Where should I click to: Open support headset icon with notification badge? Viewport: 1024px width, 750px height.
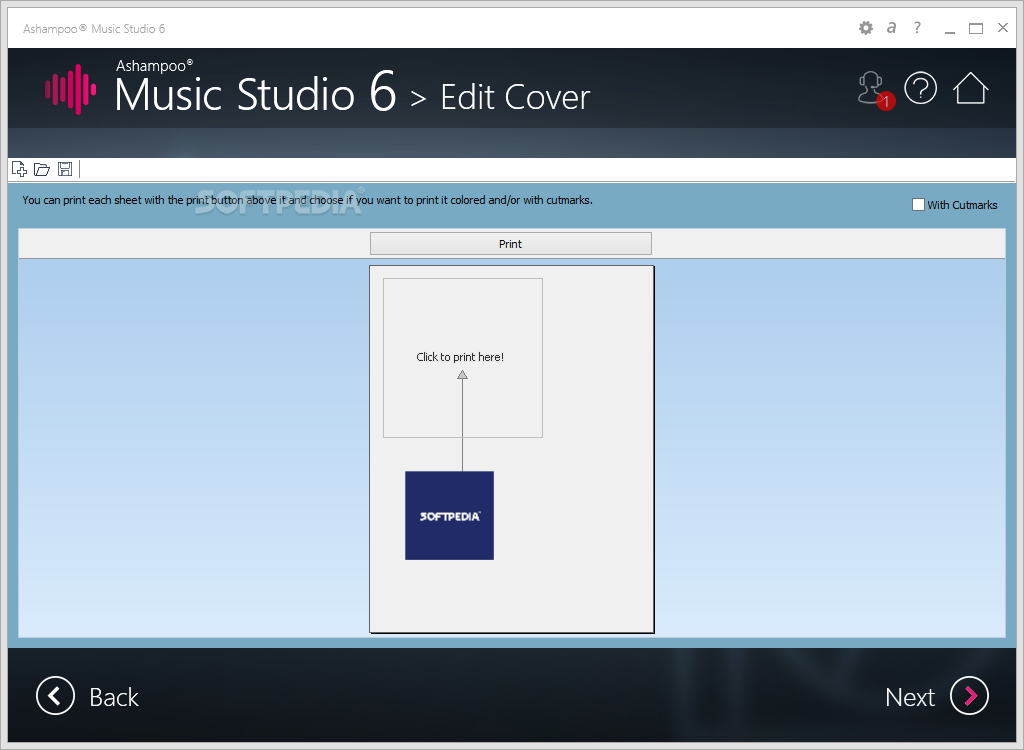point(875,90)
